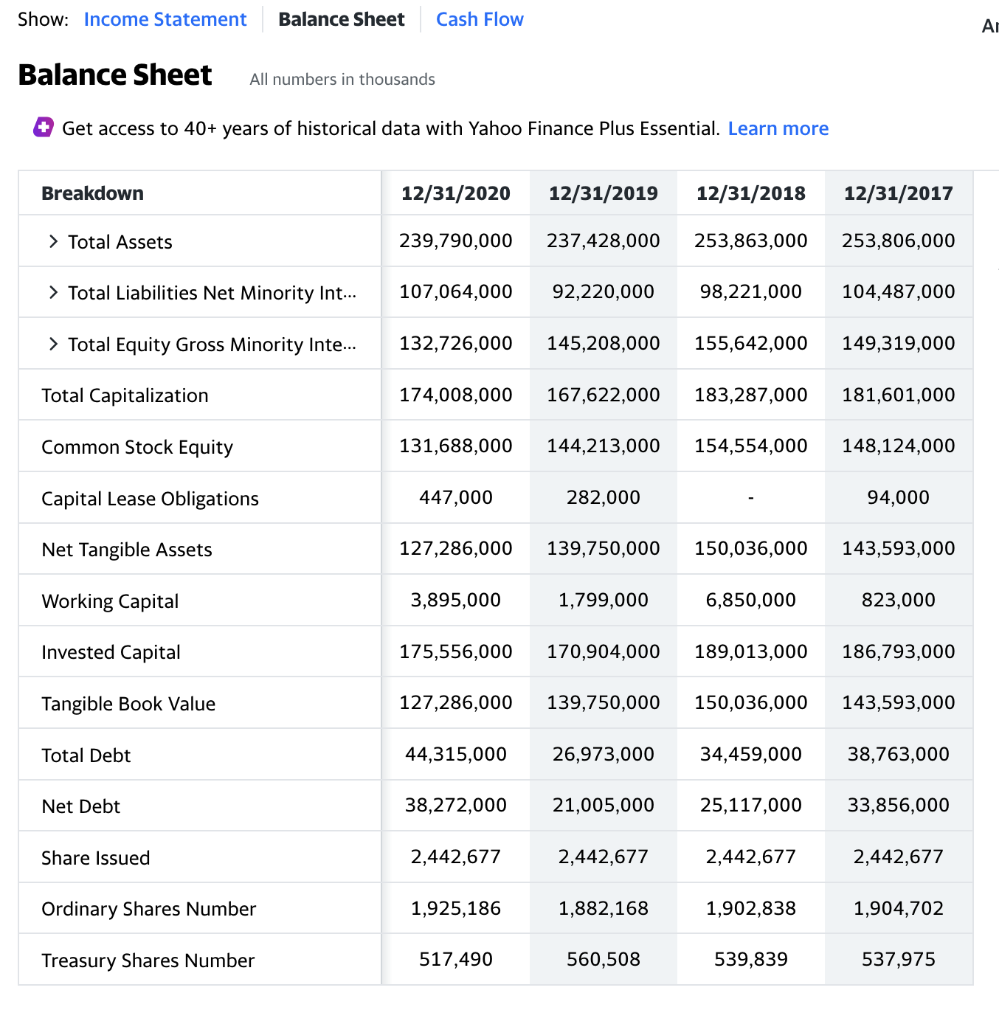
Task: Click the 44,315,000 total debt value
Action: pos(456,754)
